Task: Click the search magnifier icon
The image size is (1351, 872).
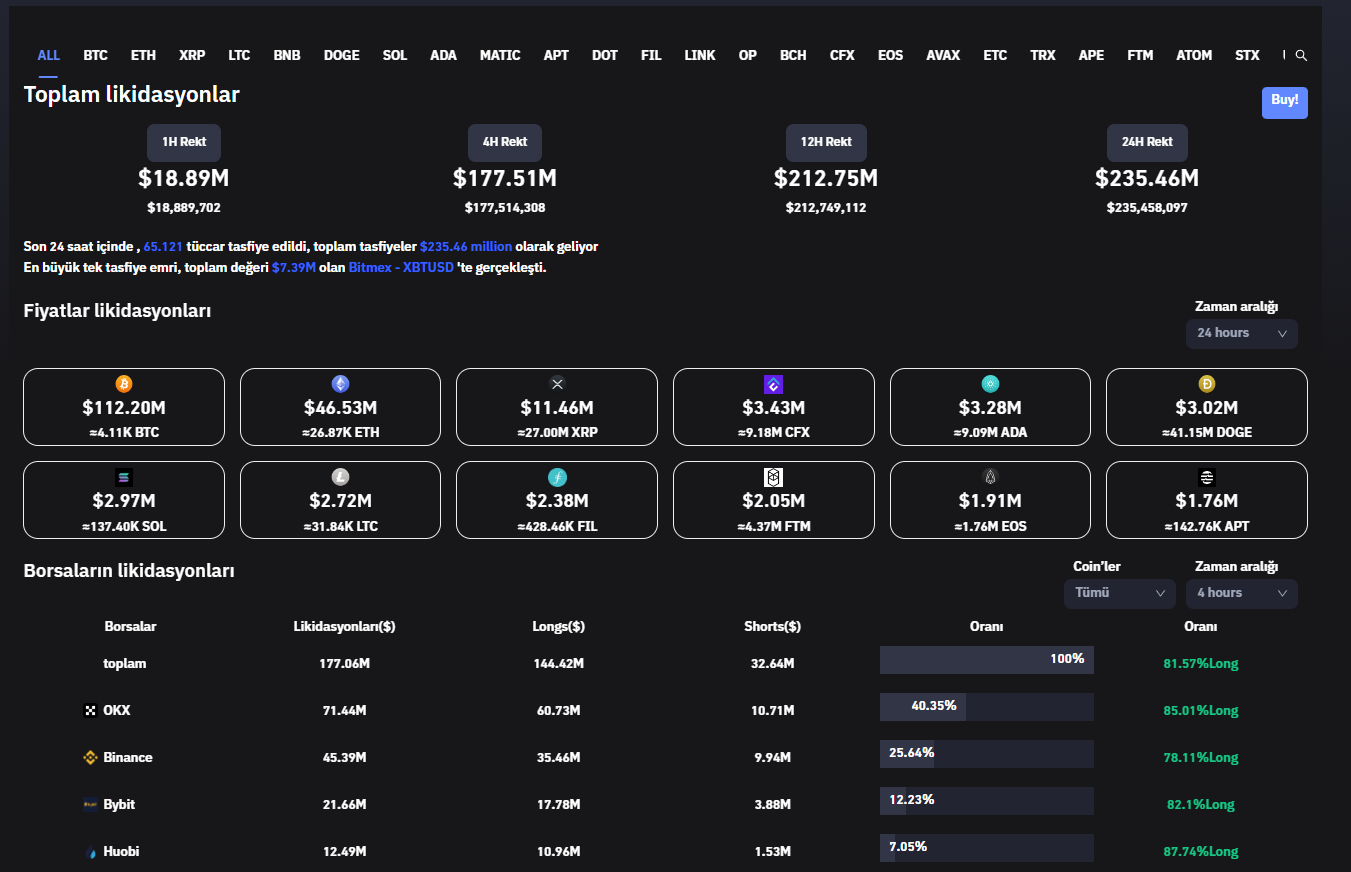Action: pos(1301,56)
